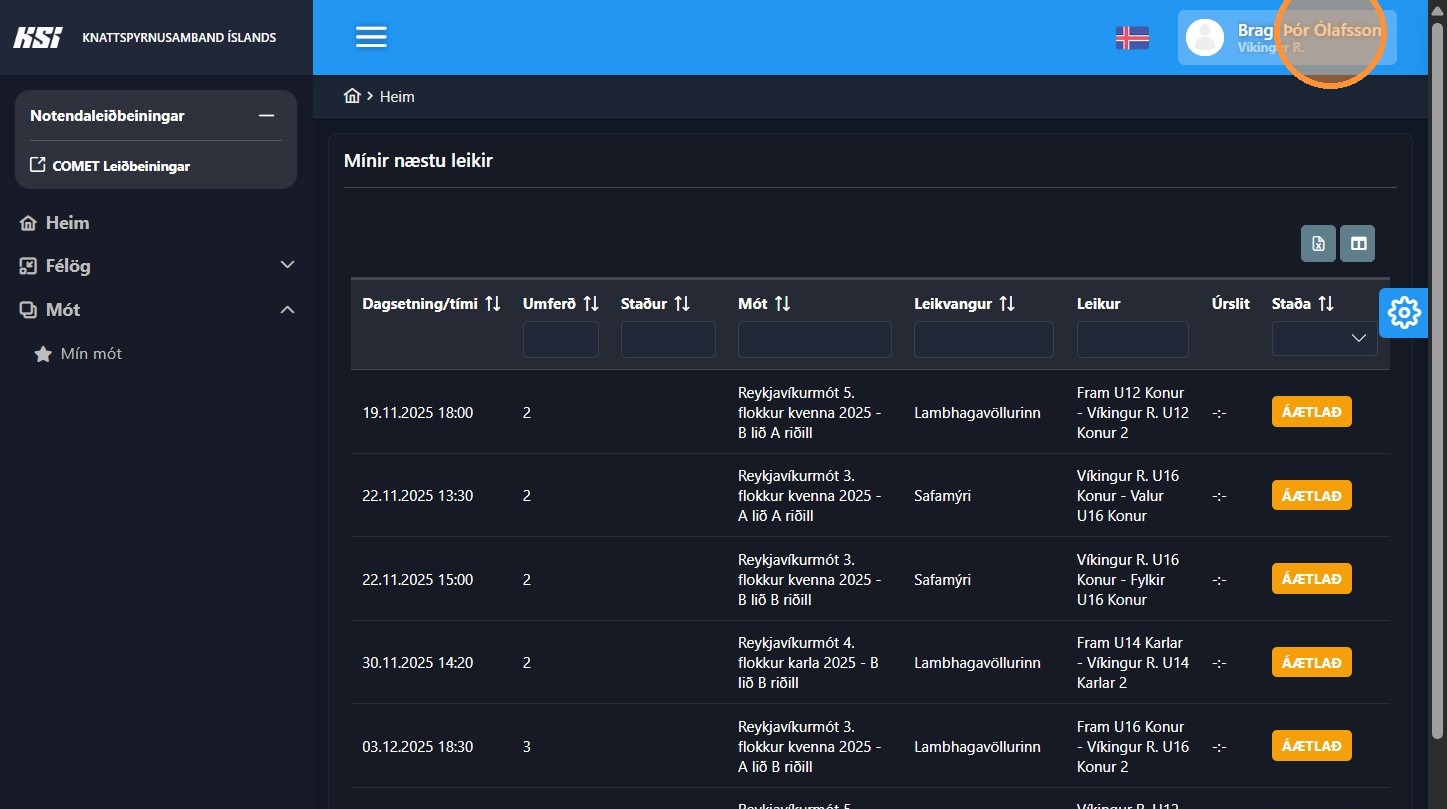Click Víkingur R. U16 Konur - Valur match
The image size is (1447, 809).
click(1128, 496)
